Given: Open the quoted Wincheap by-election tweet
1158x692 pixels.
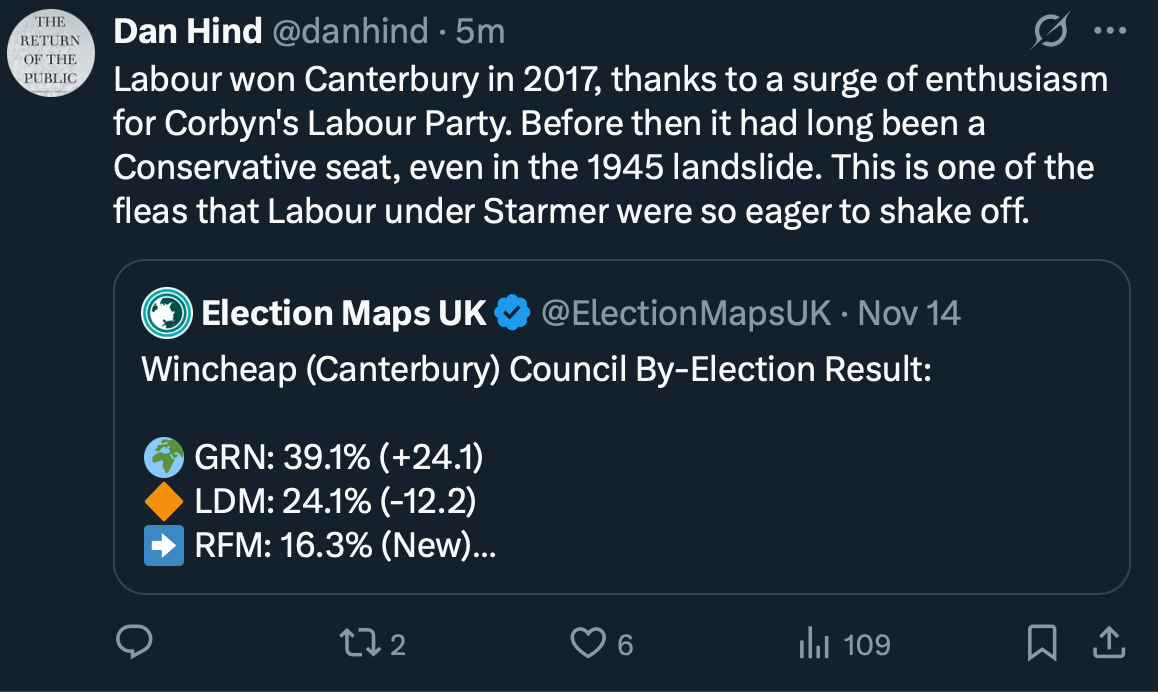Looking at the screenshot, I should [620, 460].
